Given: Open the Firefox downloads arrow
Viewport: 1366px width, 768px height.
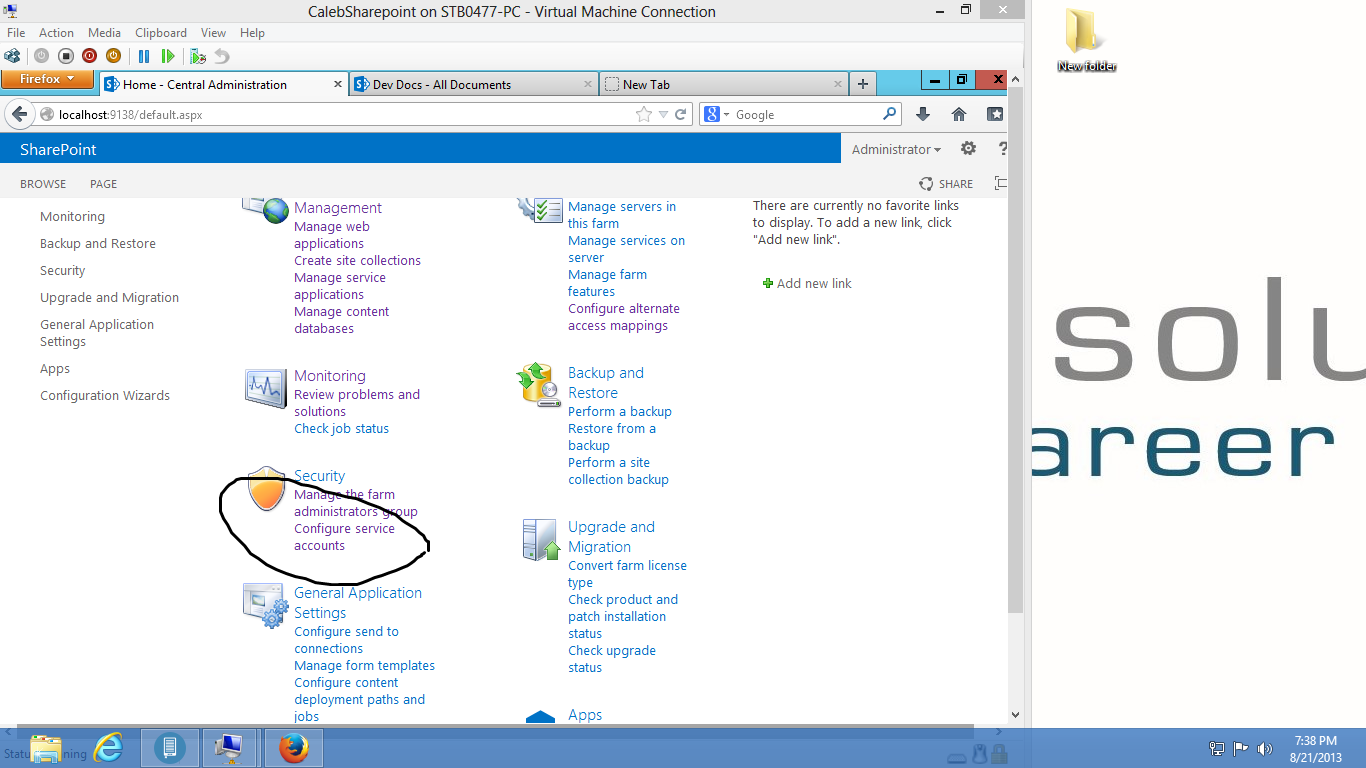Looking at the screenshot, I should (x=923, y=115).
